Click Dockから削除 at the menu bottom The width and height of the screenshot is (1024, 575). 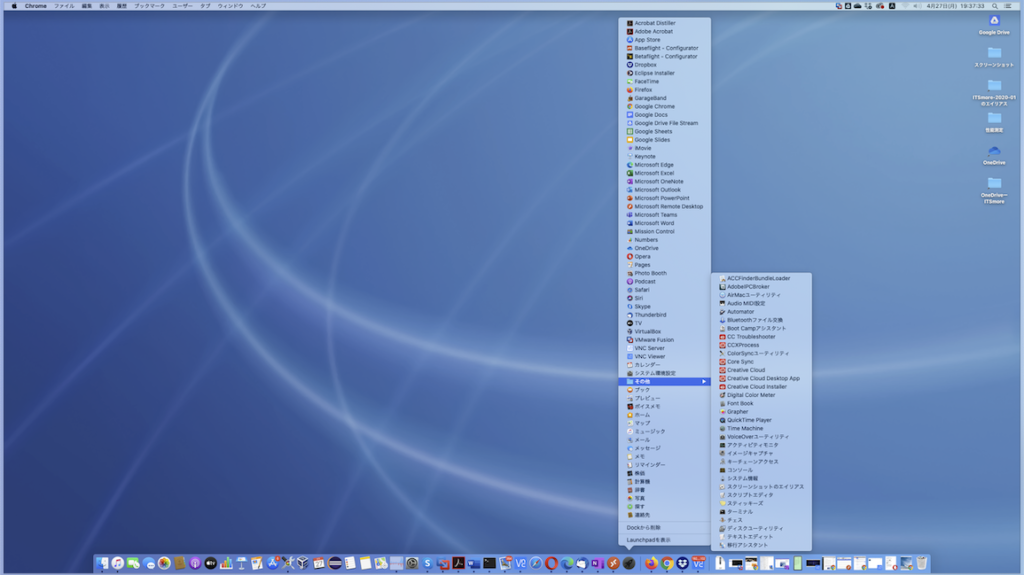643,527
